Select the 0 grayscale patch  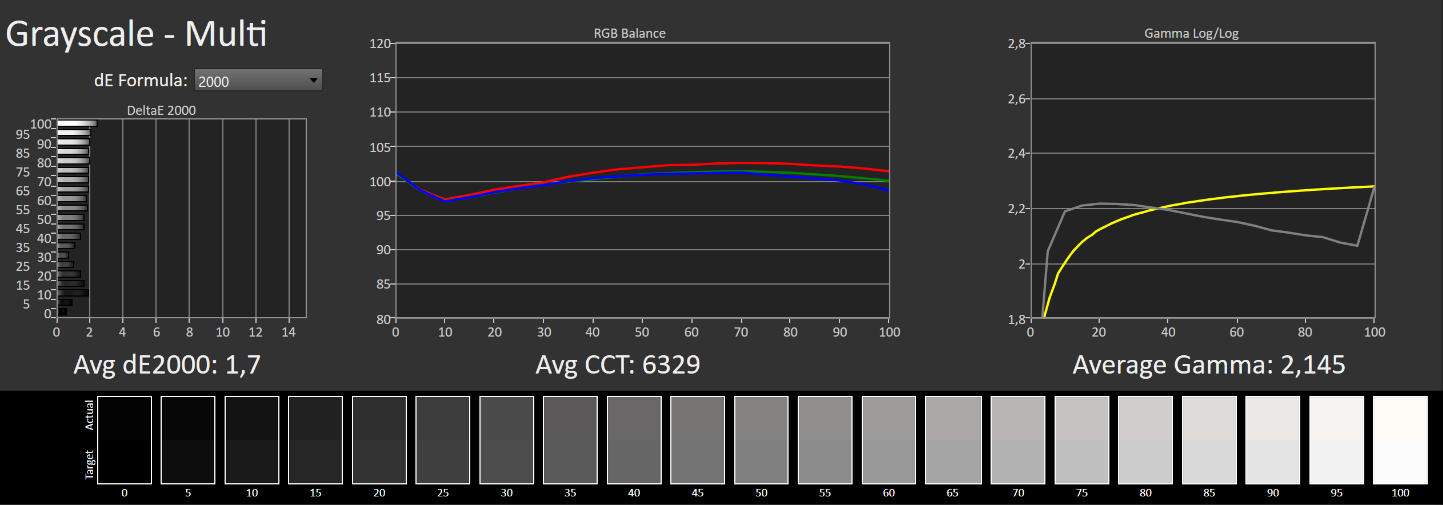point(124,440)
